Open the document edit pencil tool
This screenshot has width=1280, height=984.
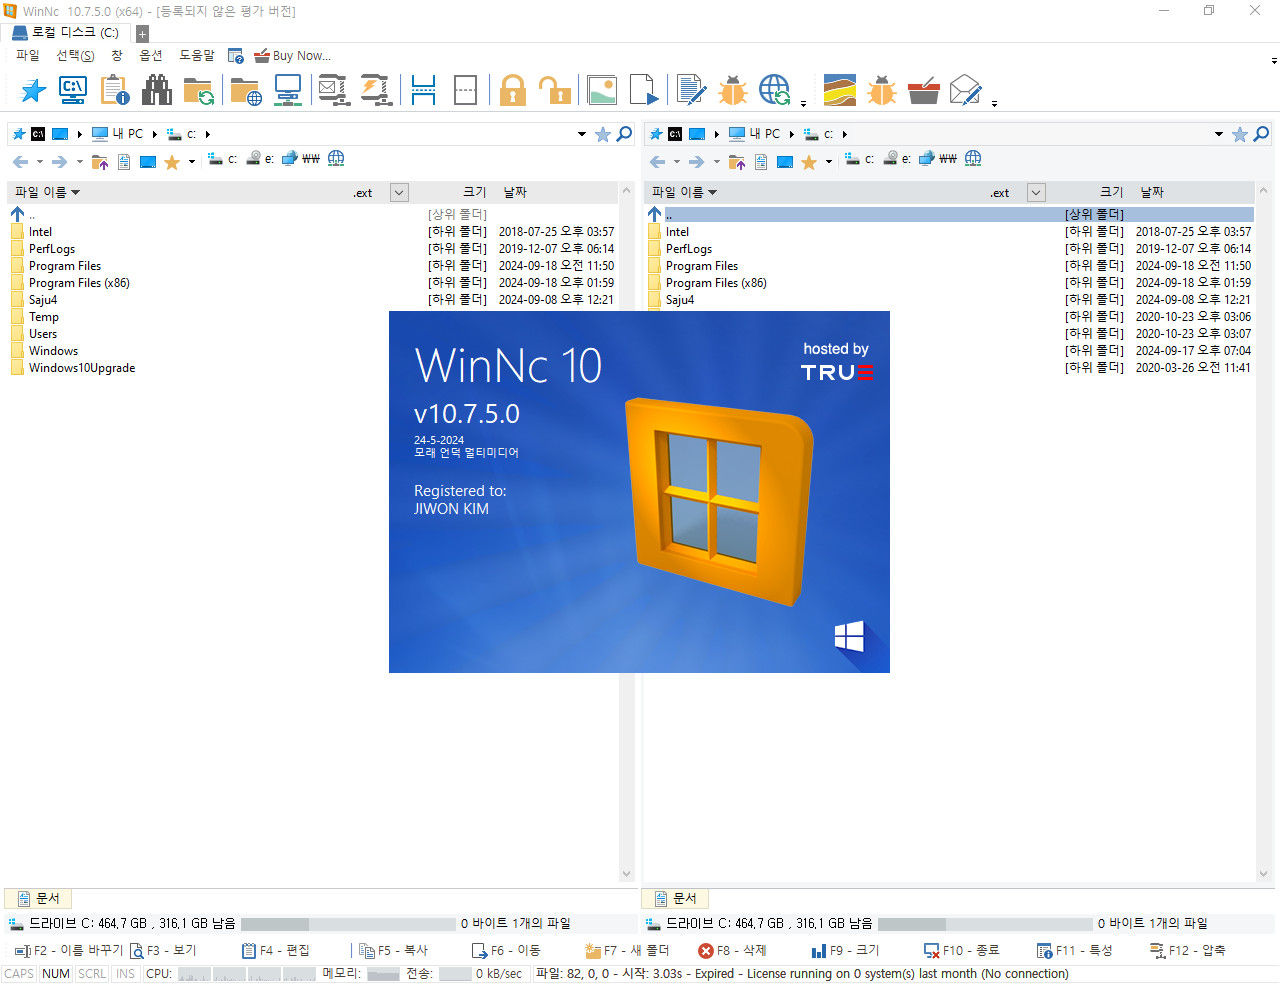pyautogui.click(x=691, y=91)
